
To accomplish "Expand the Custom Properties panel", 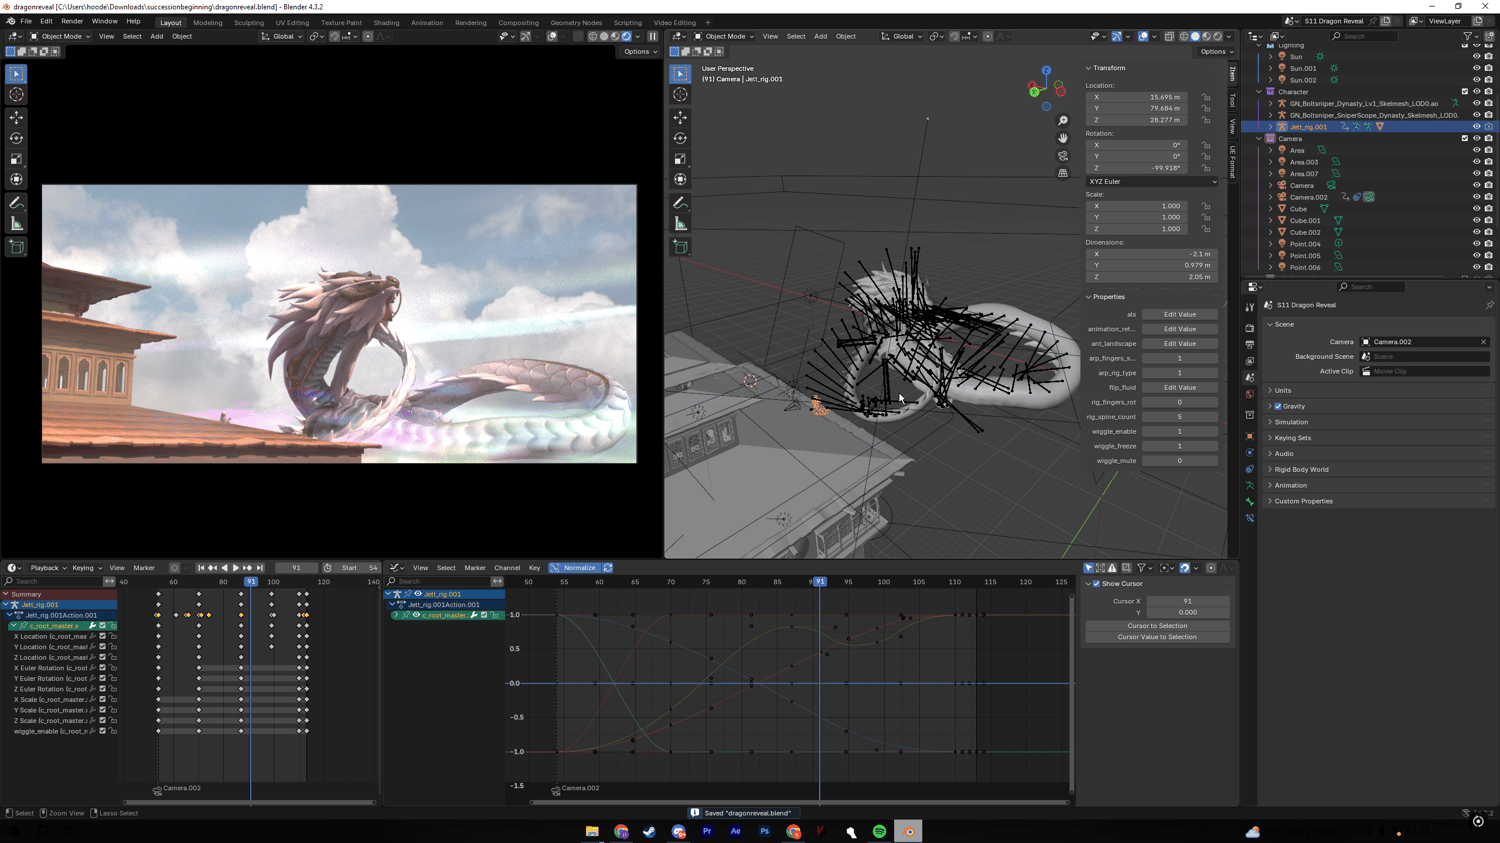I will tap(1303, 501).
